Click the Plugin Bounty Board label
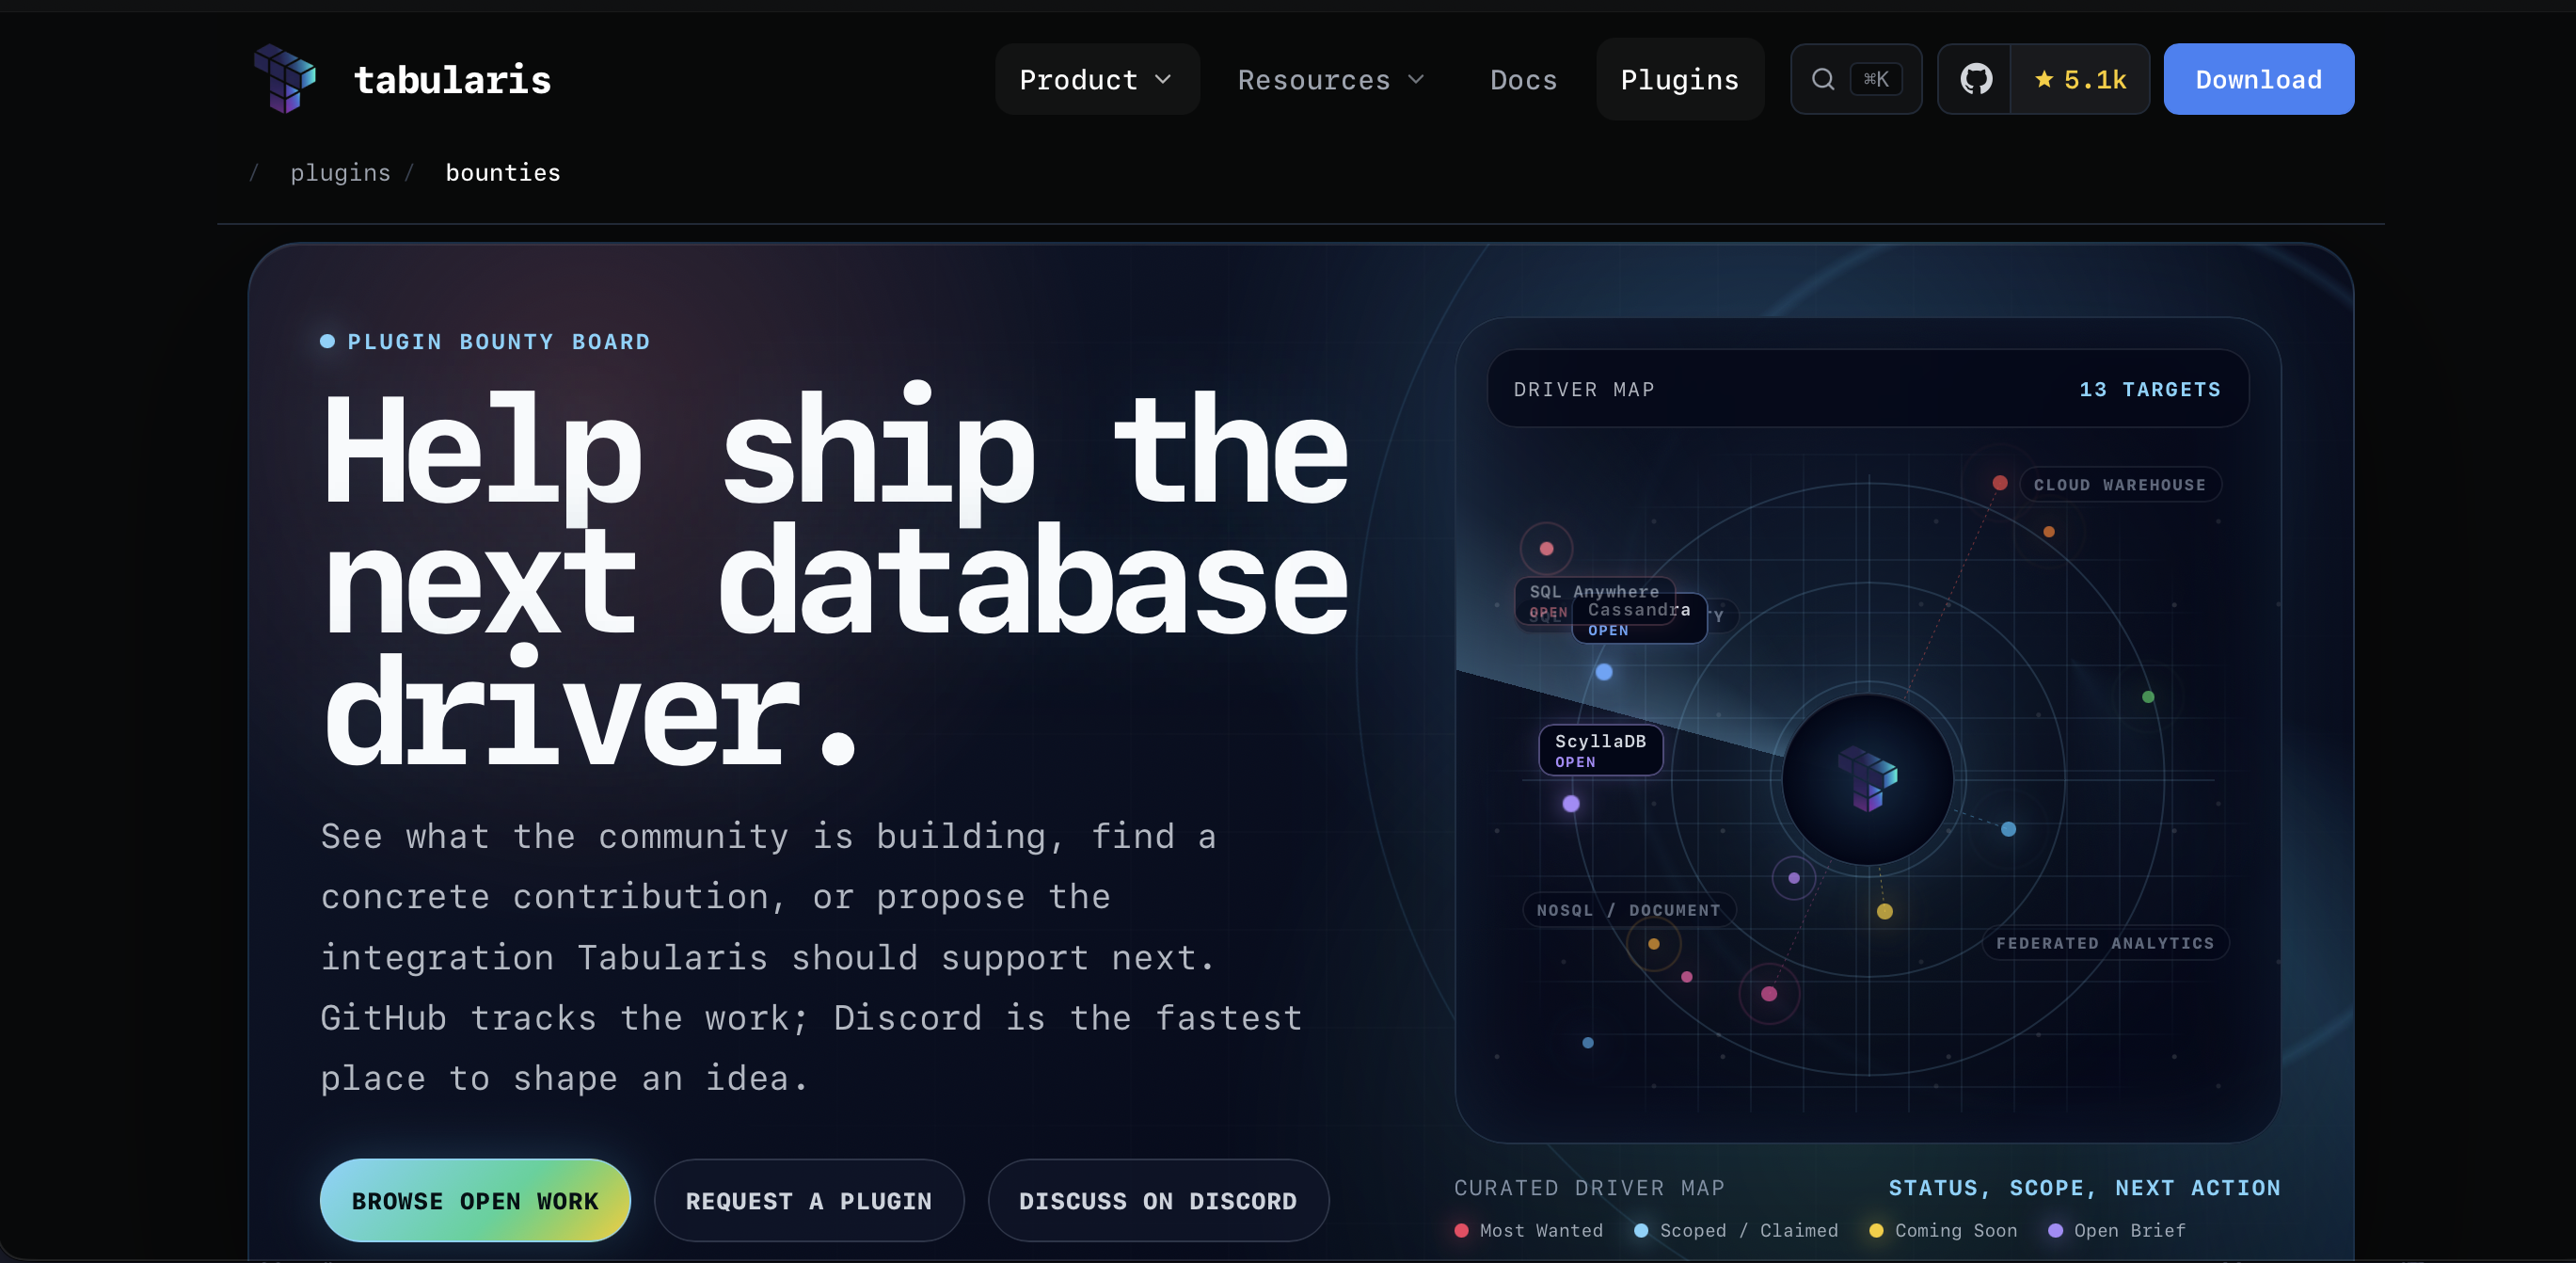This screenshot has width=2576, height=1263. pyautogui.click(x=486, y=341)
